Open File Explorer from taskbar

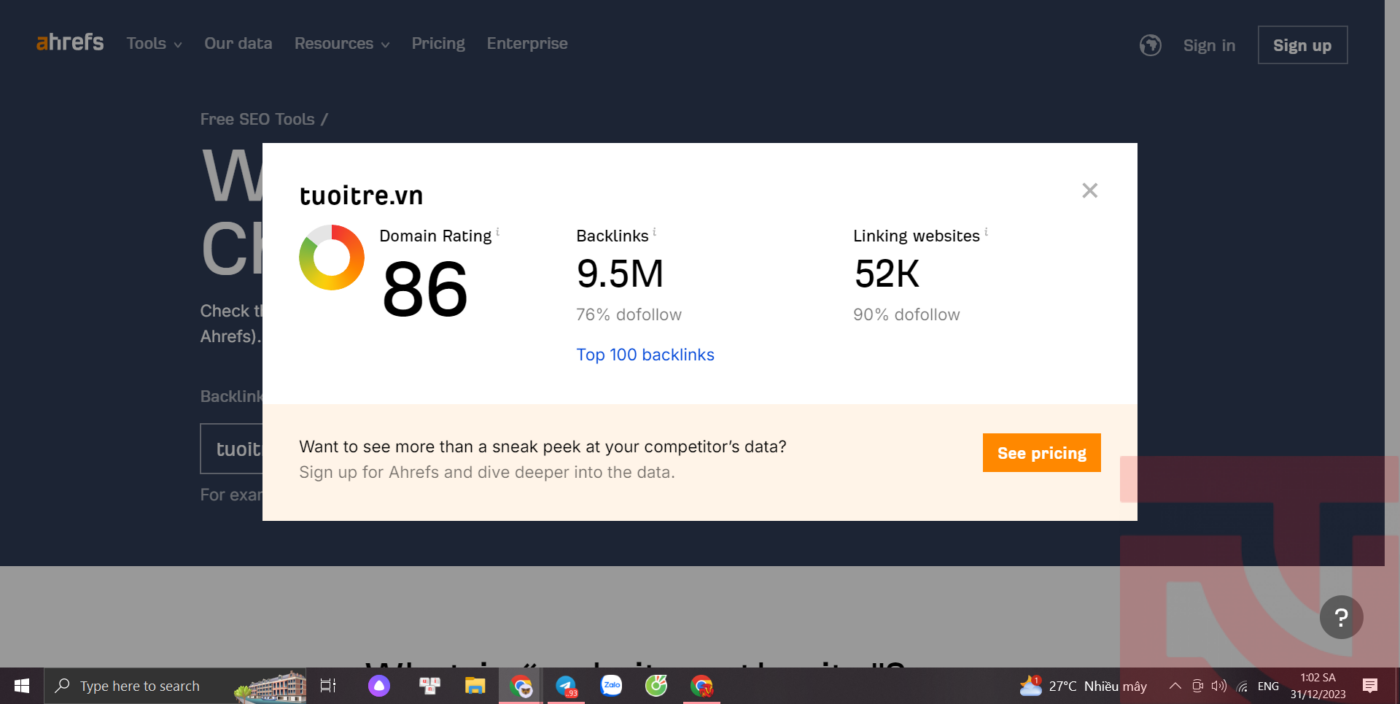coord(475,686)
